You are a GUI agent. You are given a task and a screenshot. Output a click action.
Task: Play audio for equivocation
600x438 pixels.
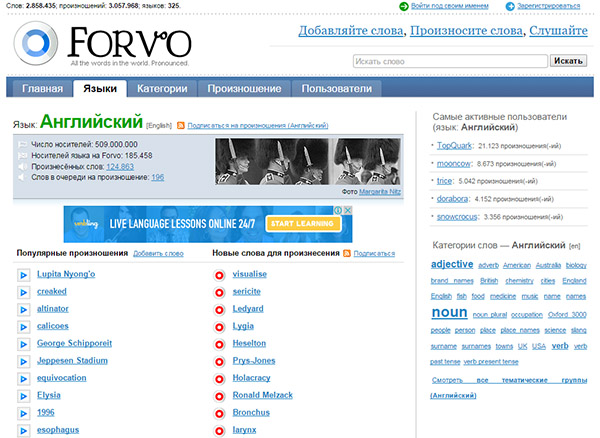pos(24,378)
